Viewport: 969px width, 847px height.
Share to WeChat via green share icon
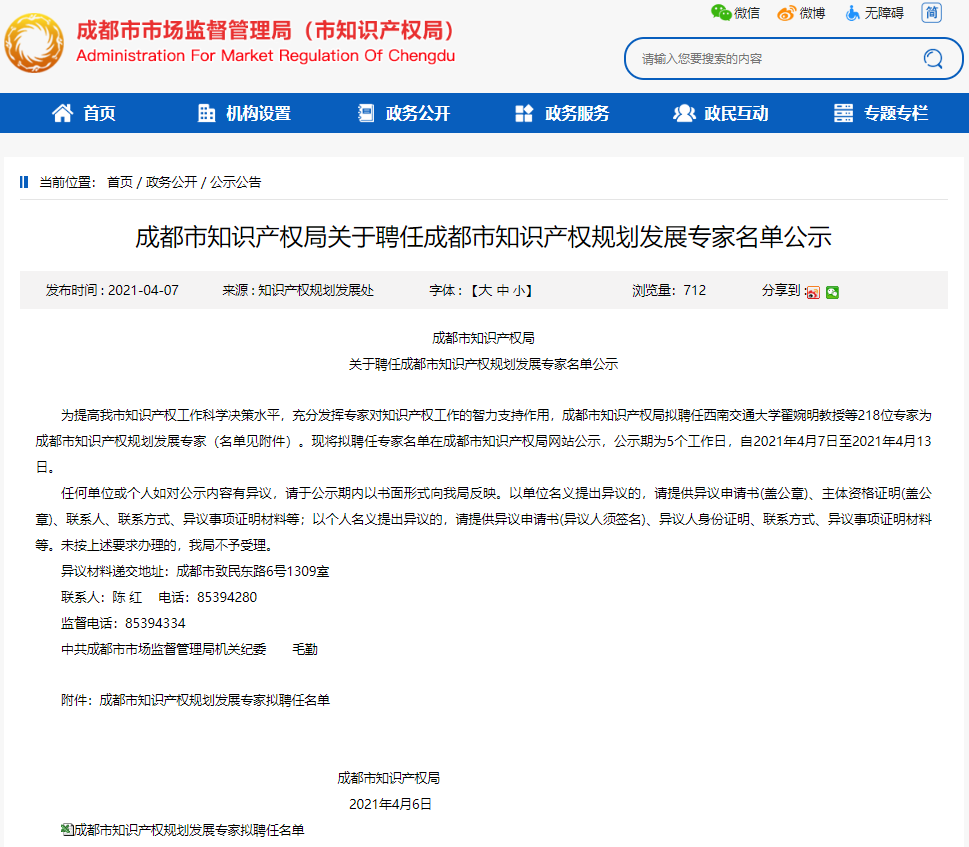(x=832, y=292)
